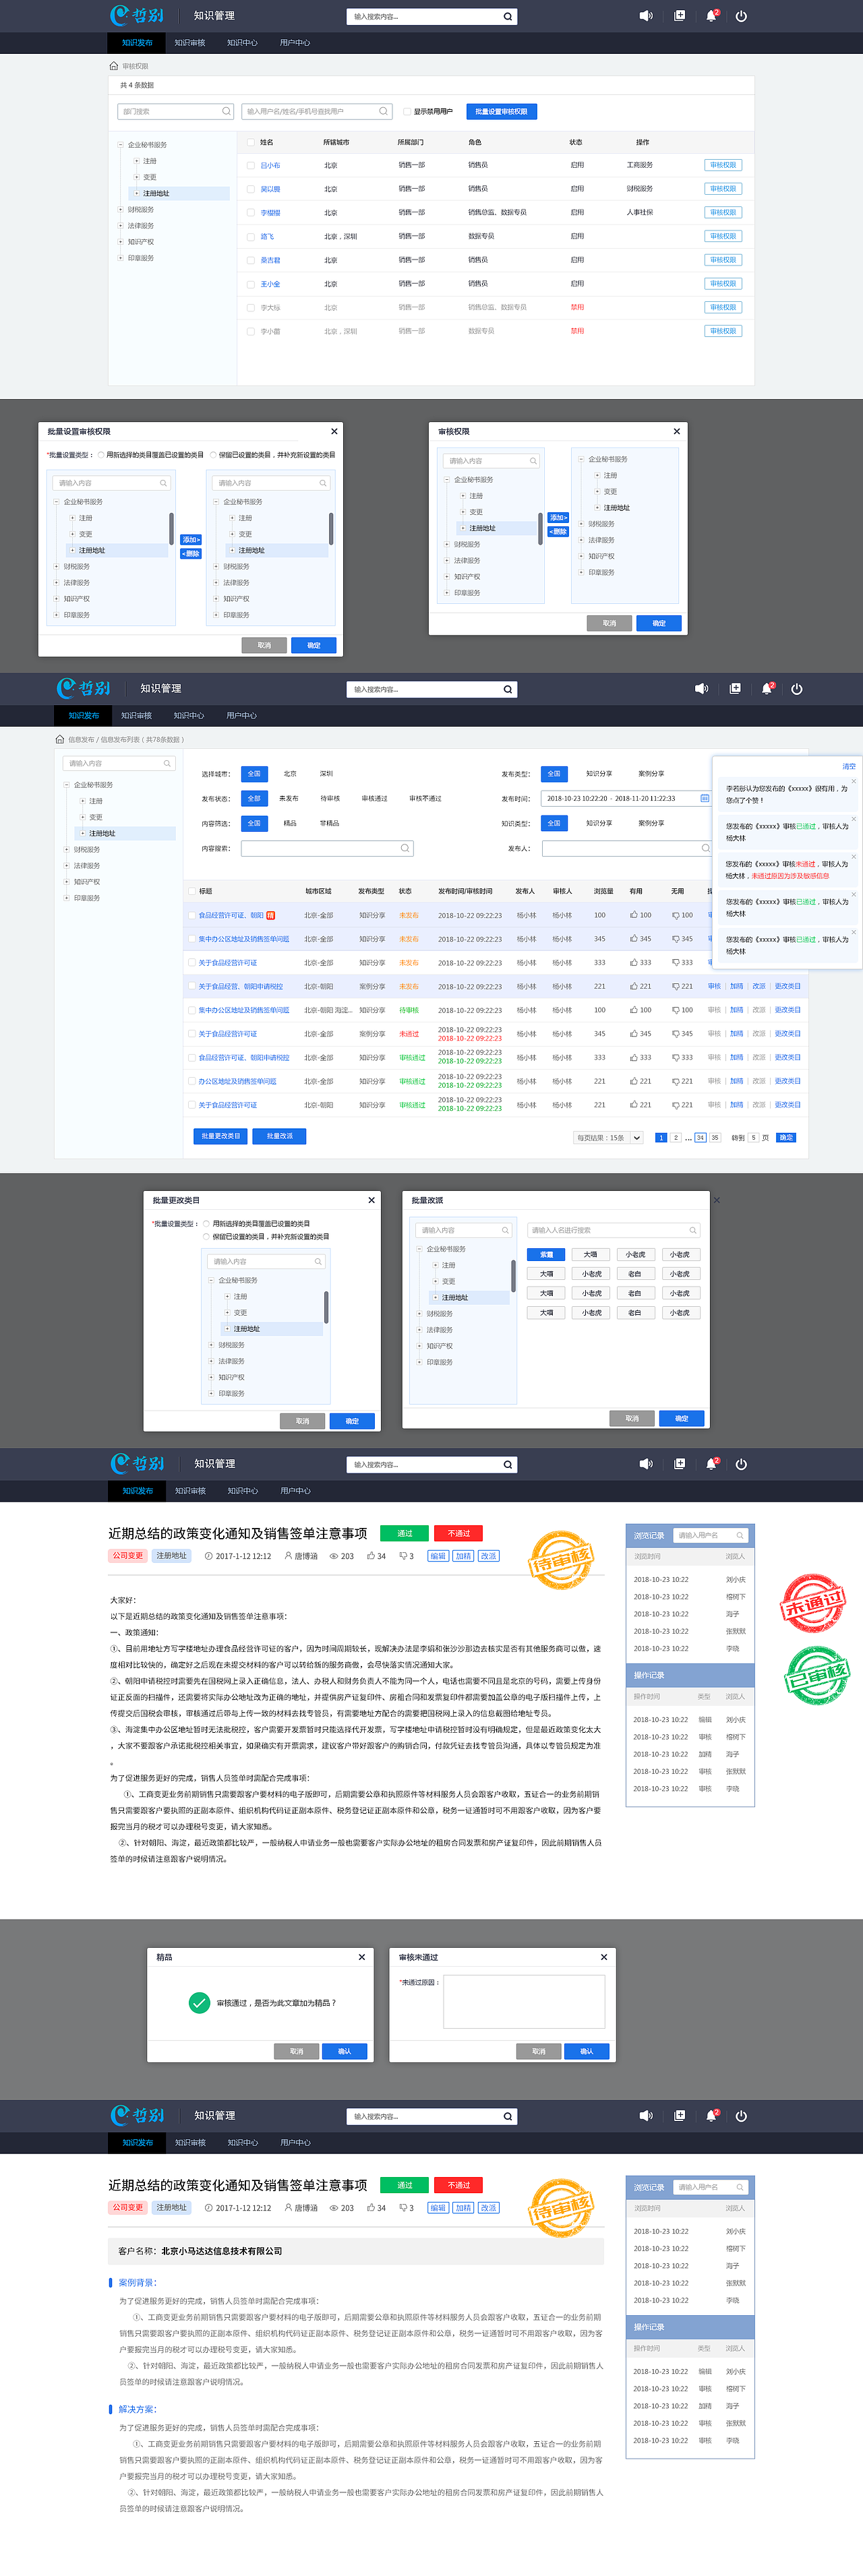863x2576 pixels.
Task: Click dislike icon showing 3 on 客户名称 case page
Action: point(403,2208)
